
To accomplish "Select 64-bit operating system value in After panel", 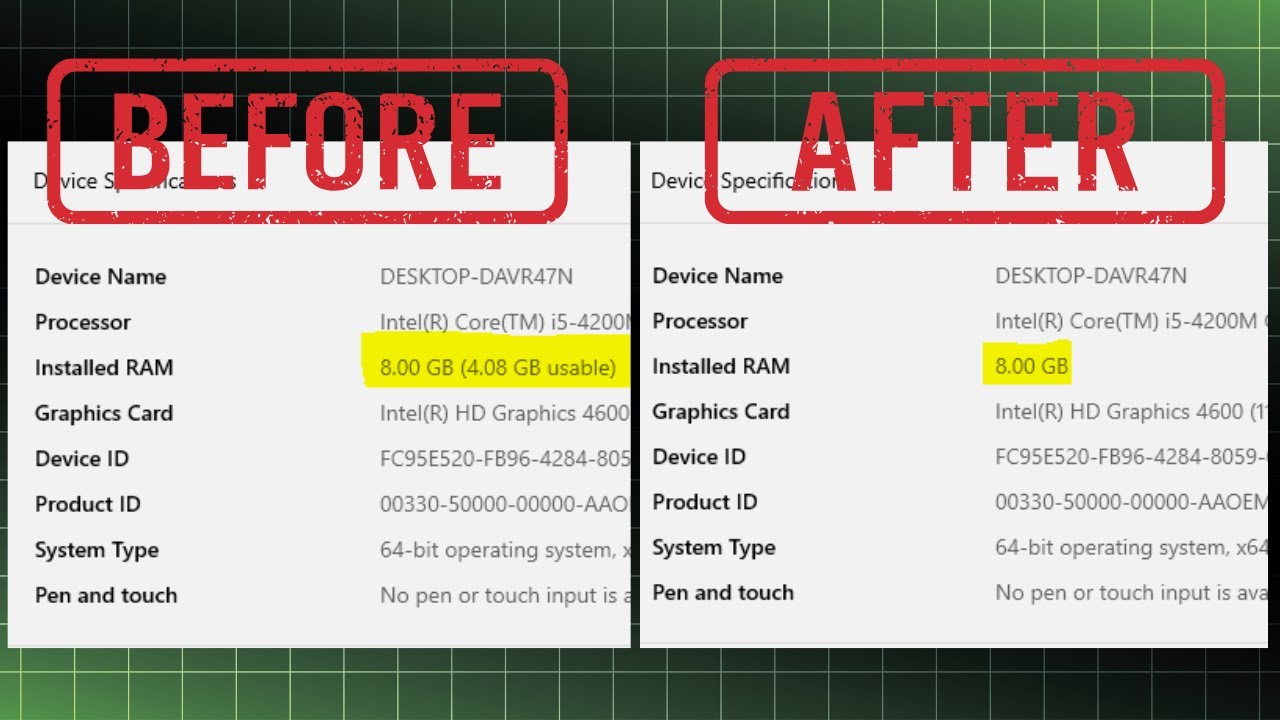I will pos(1131,548).
